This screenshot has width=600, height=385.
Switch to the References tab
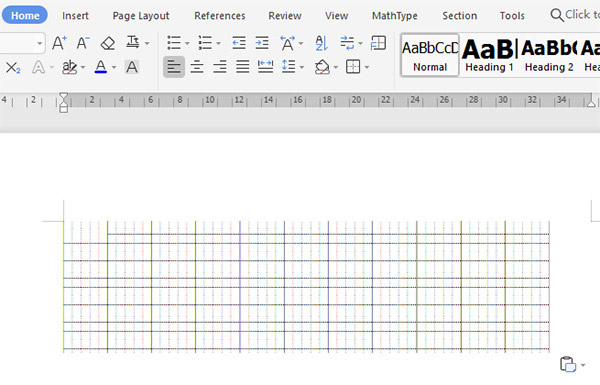coord(220,16)
